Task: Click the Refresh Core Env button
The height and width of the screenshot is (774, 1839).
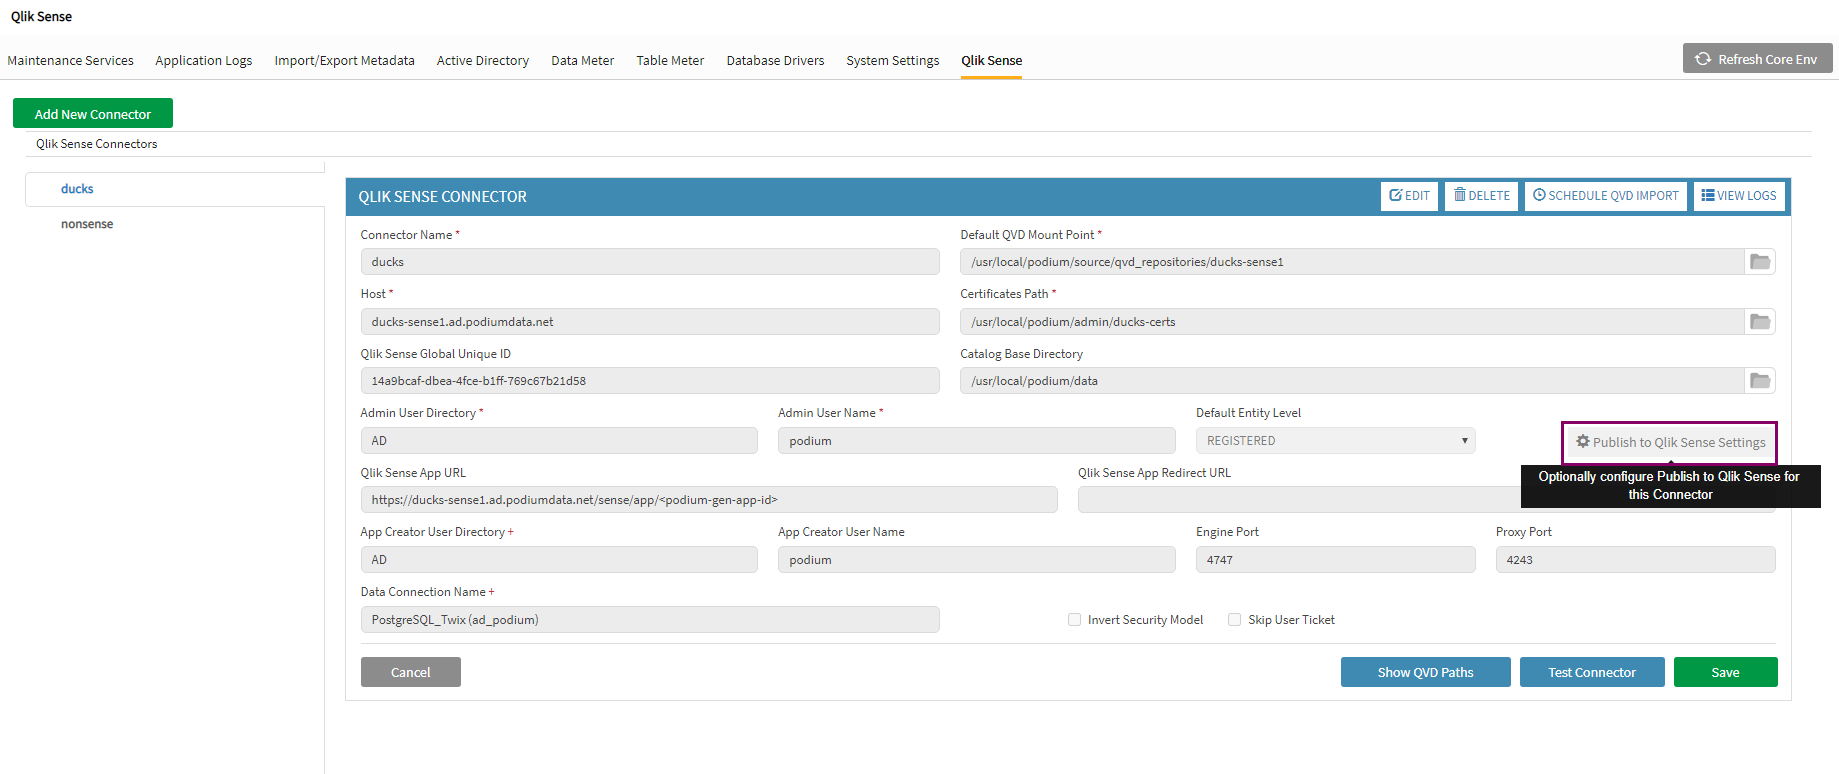Action: [1757, 59]
